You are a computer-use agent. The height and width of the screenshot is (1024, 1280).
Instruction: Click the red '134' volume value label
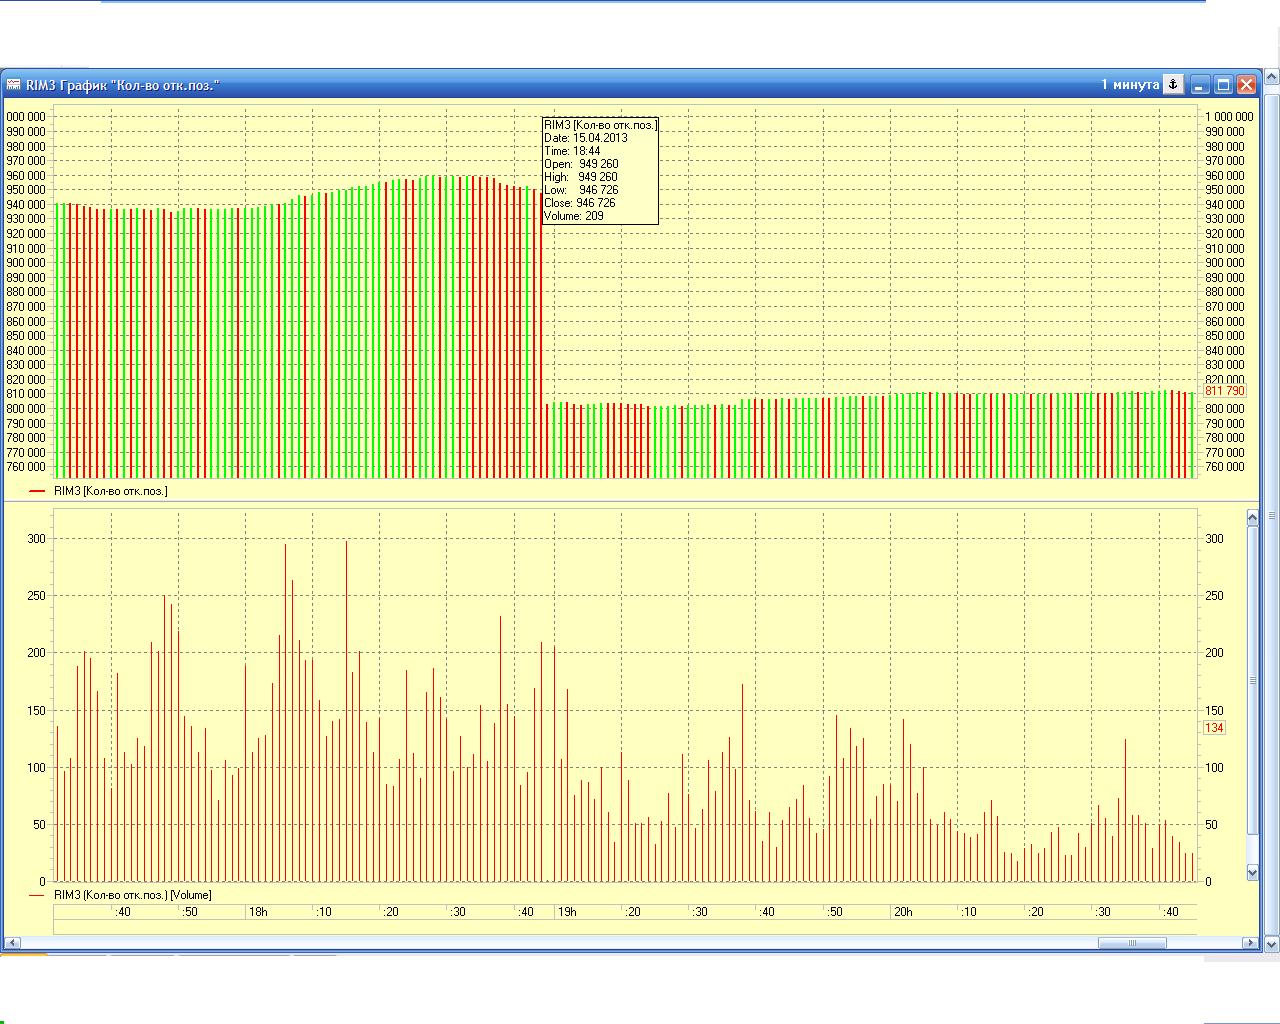[x=1214, y=728]
